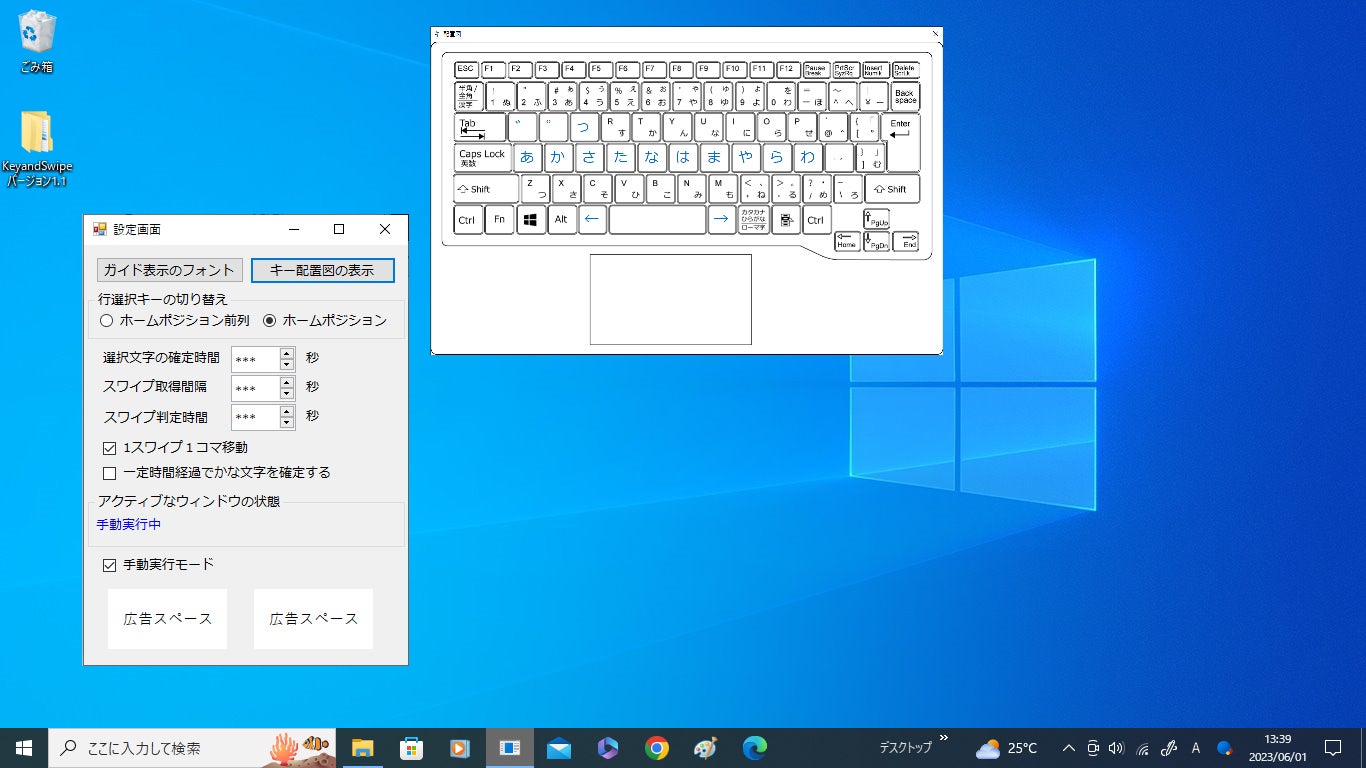Click the ガイド表示のフォント button
Screen dimensions: 1366x768
[x=169, y=270]
